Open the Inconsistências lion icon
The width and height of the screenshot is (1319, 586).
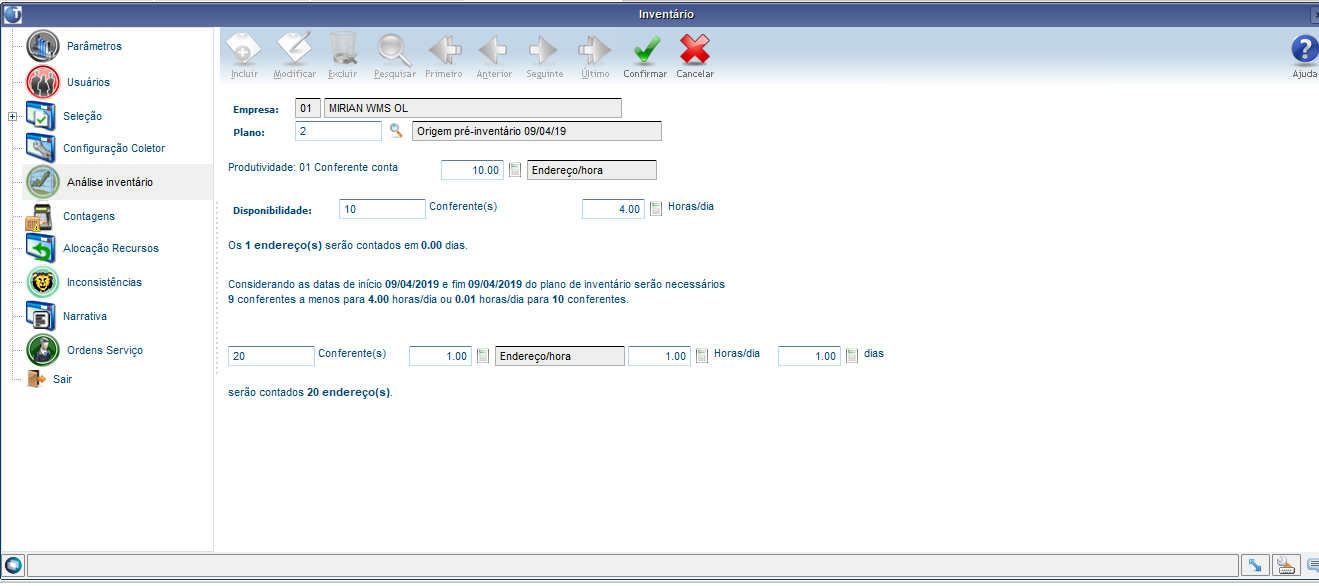coord(43,282)
